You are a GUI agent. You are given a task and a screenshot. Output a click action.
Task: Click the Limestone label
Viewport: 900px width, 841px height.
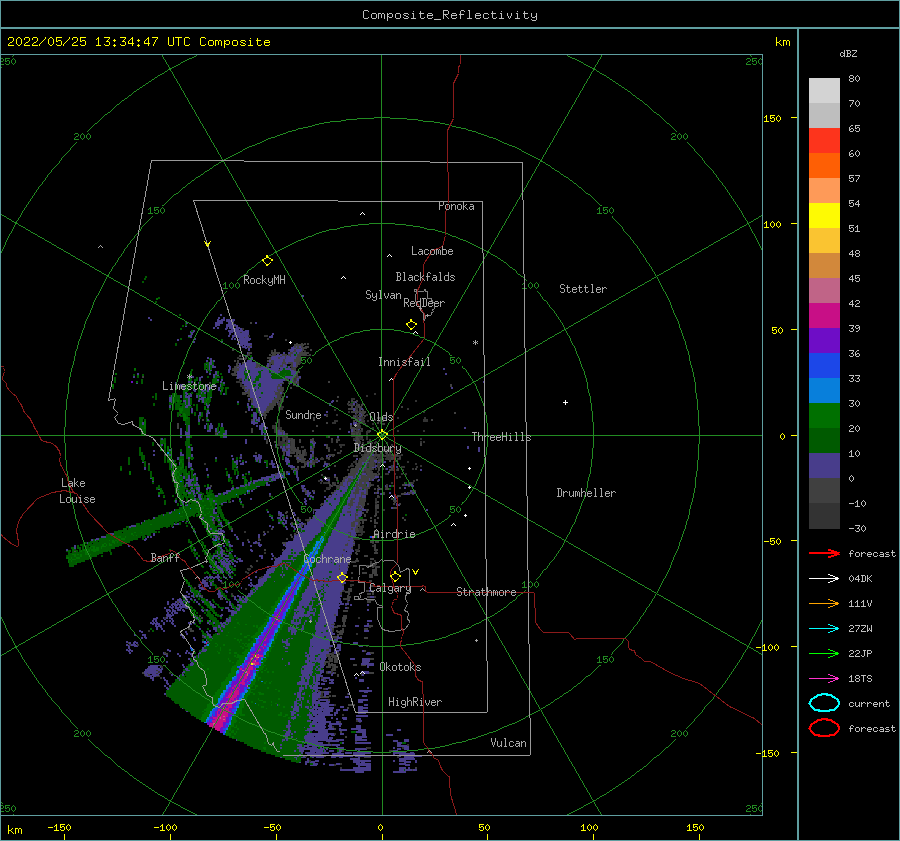[189, 386]
